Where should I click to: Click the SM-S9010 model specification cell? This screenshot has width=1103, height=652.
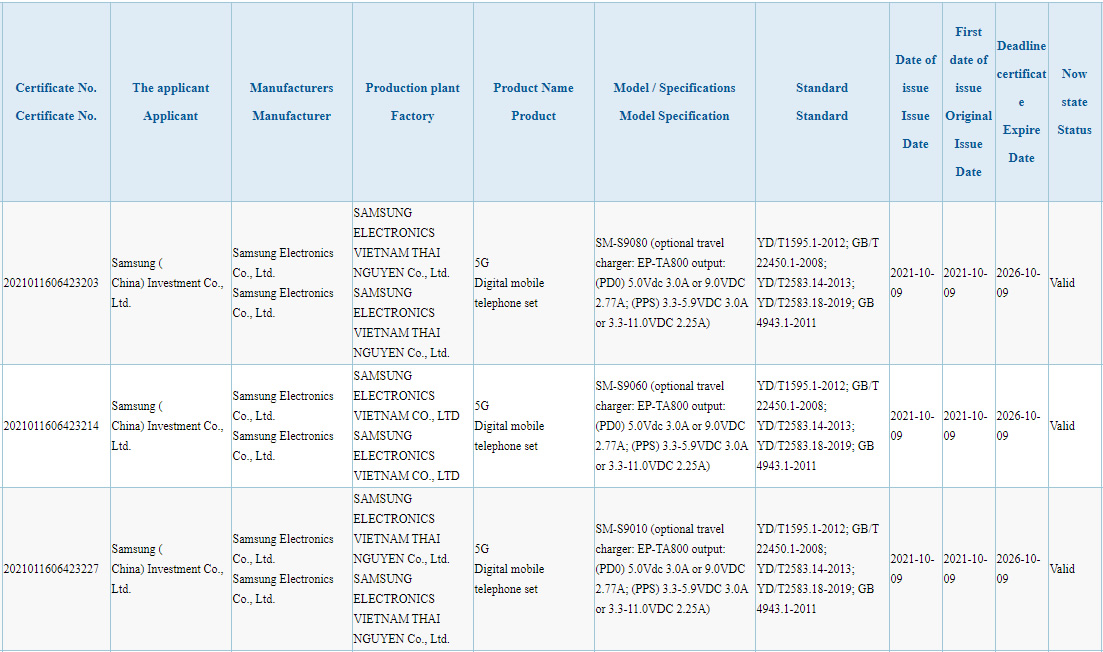click(x=675, y=568)
